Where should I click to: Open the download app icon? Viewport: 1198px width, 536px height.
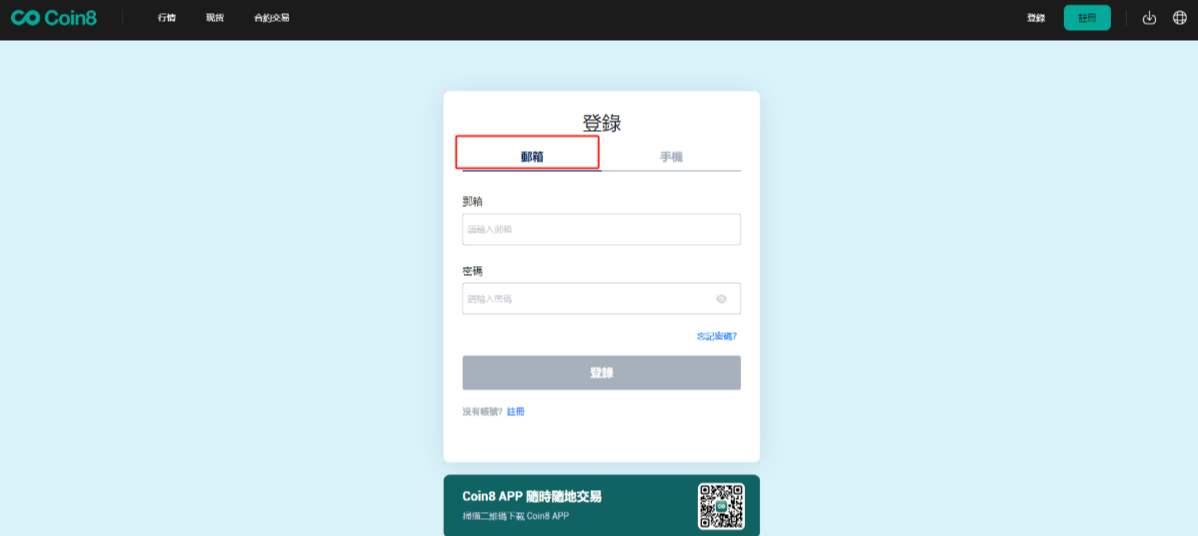(1149, 18)
